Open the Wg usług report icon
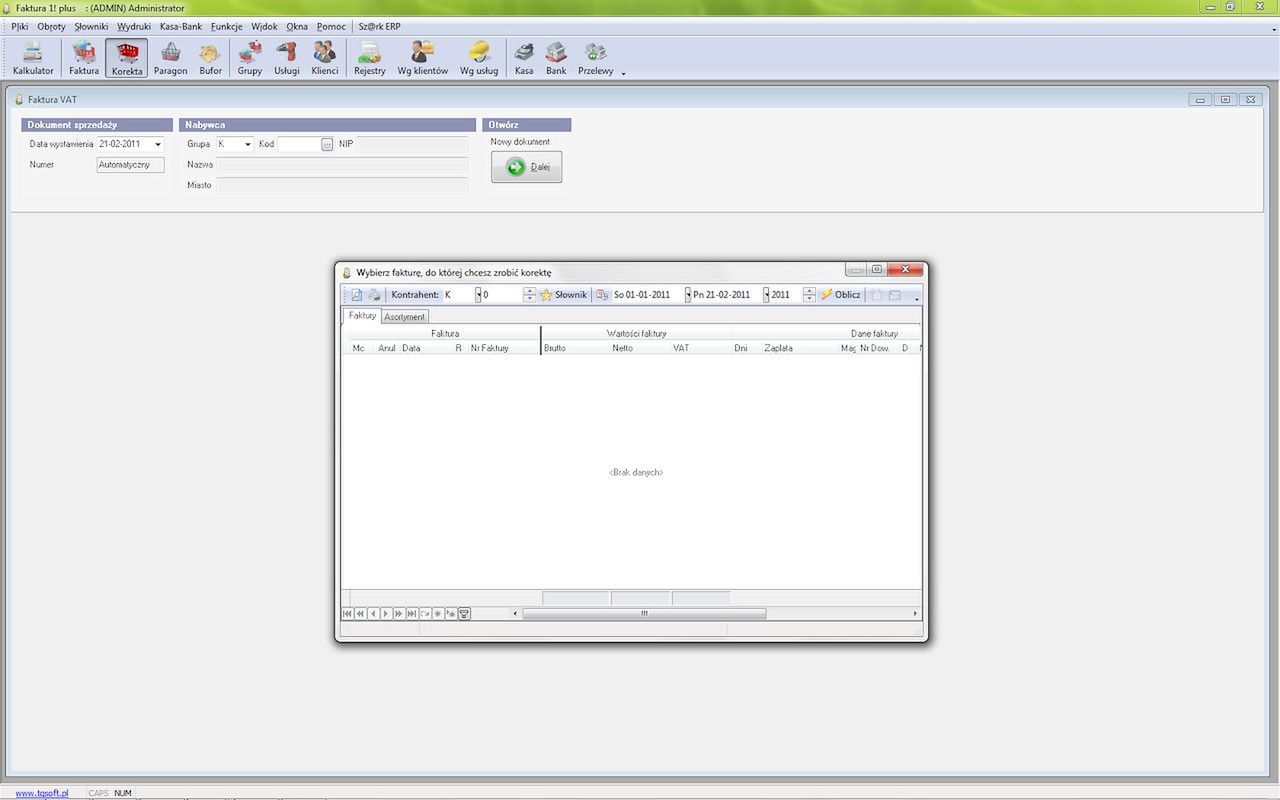The image size is (1280, 800). [x=479, y=59]
